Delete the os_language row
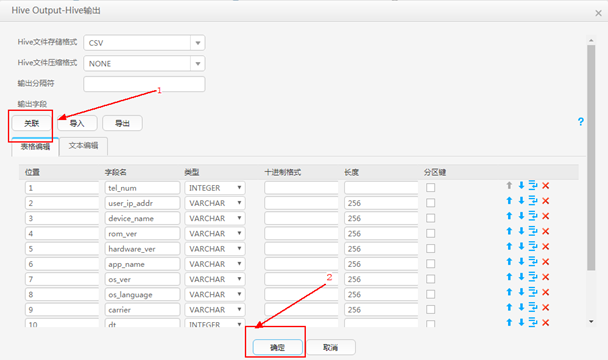 coord(546,292)
